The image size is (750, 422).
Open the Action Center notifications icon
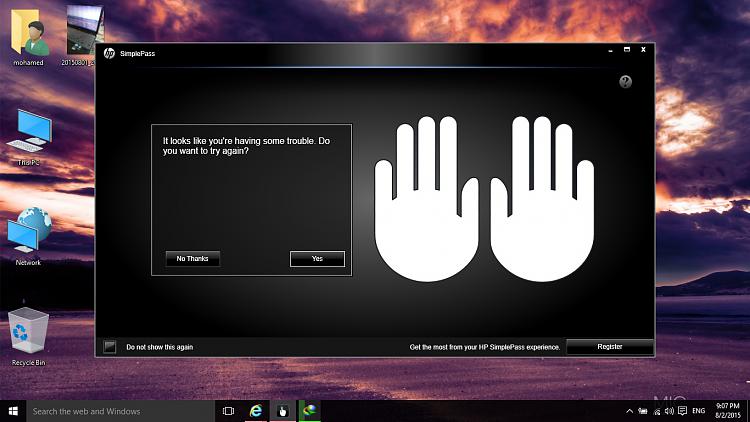(683, 411)
